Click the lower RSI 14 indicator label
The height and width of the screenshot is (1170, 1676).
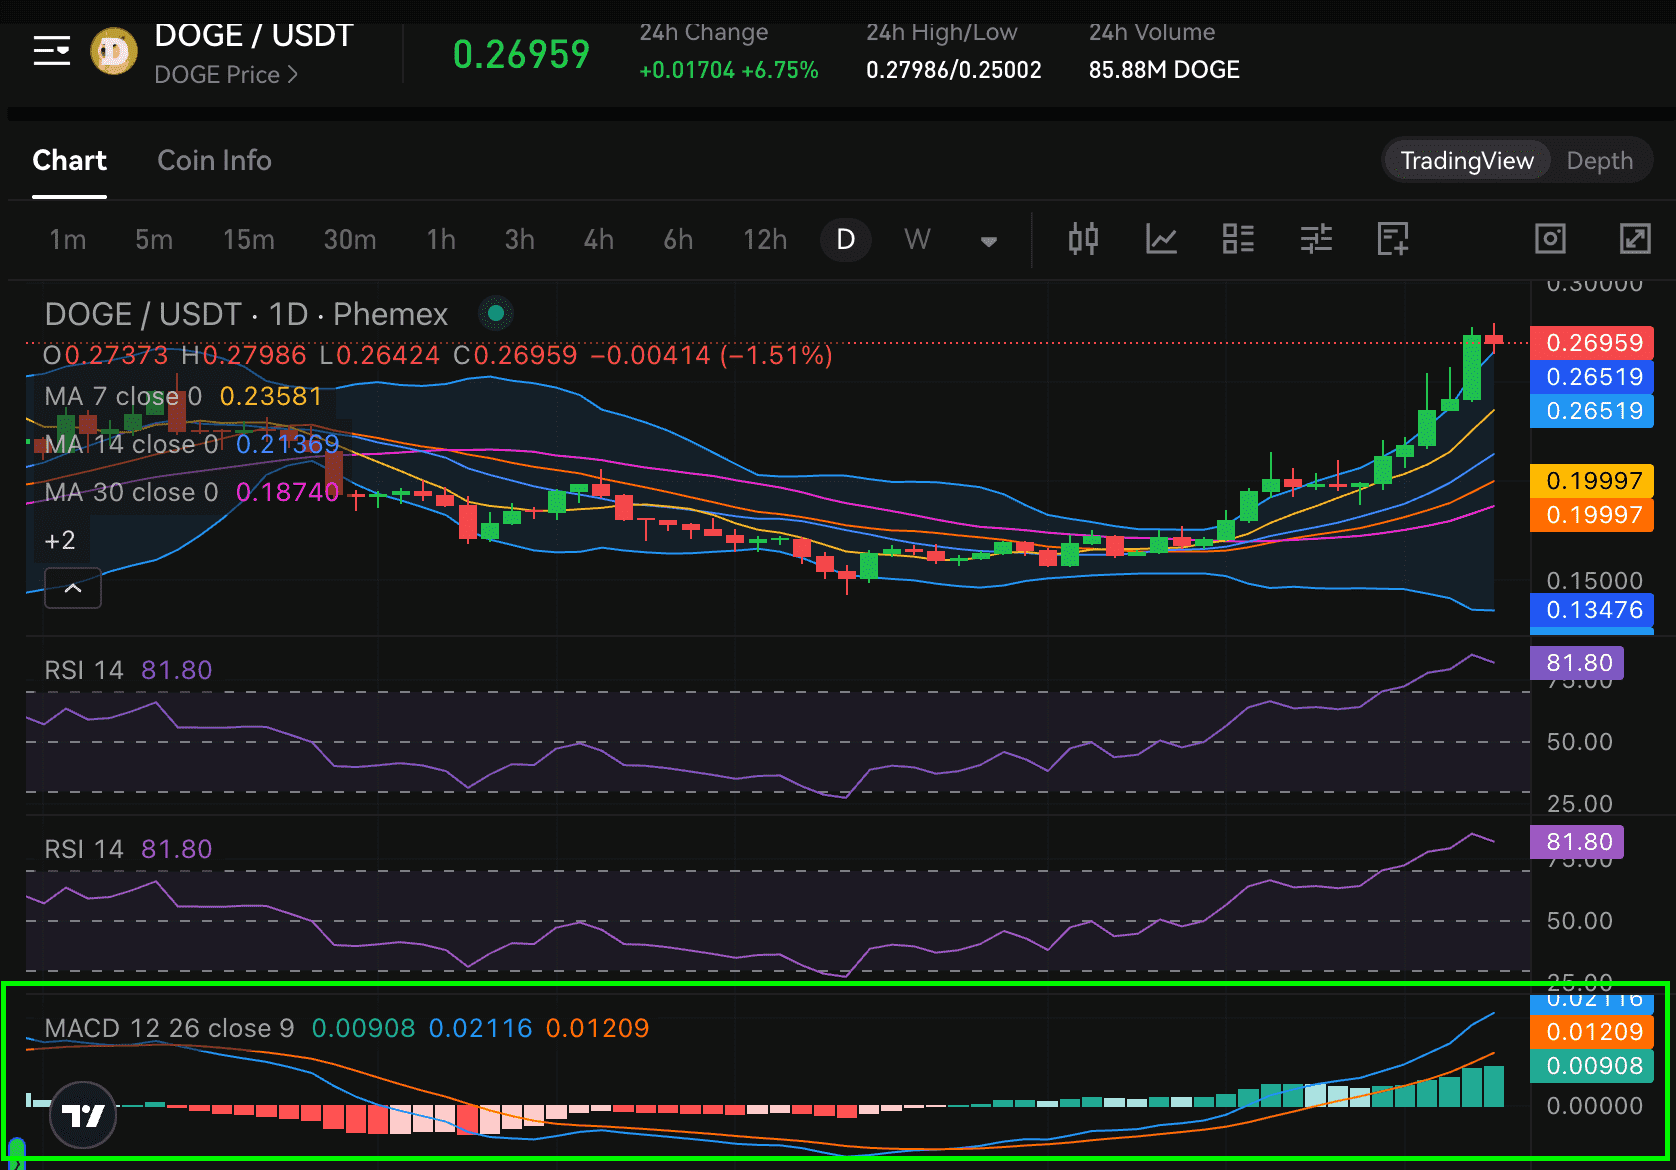pos(84,849)
